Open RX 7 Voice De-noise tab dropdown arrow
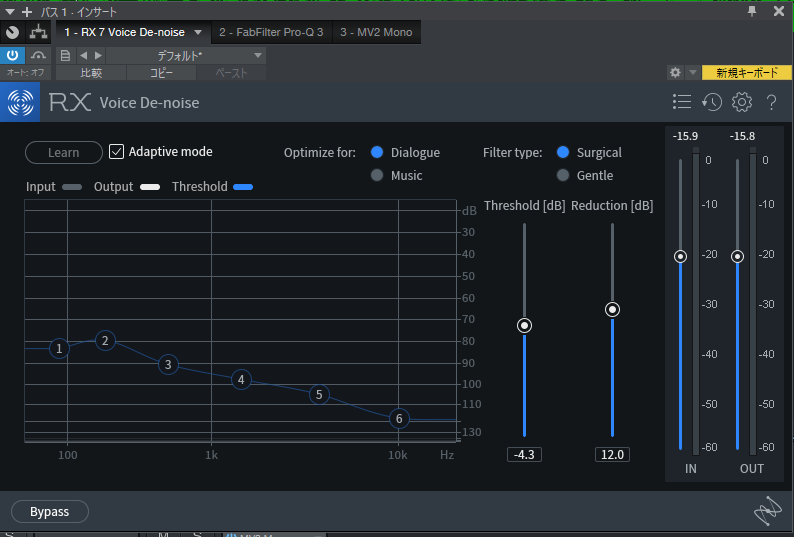This screenshot has height=537, width=794. tap(198, 32)
